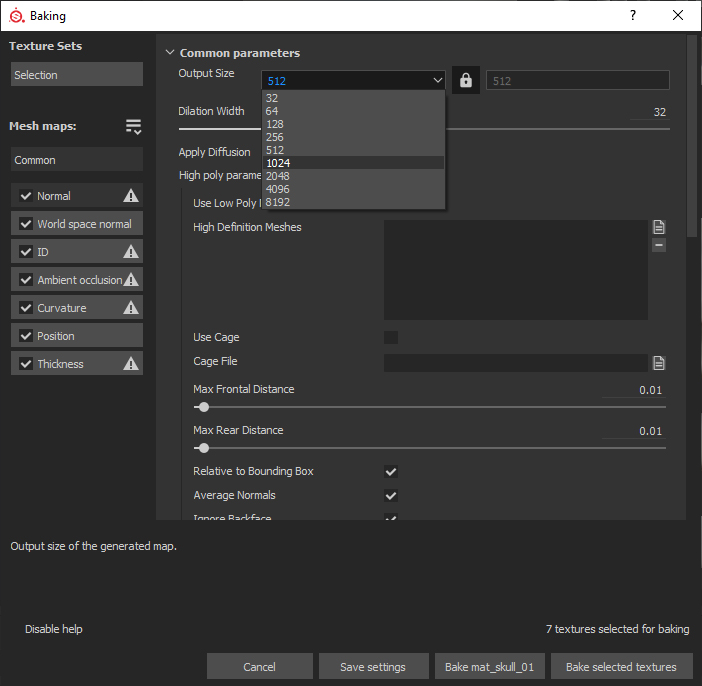Uncheck the World space normal map
This screenshot has height=686, width=702.
click(26, 224)
